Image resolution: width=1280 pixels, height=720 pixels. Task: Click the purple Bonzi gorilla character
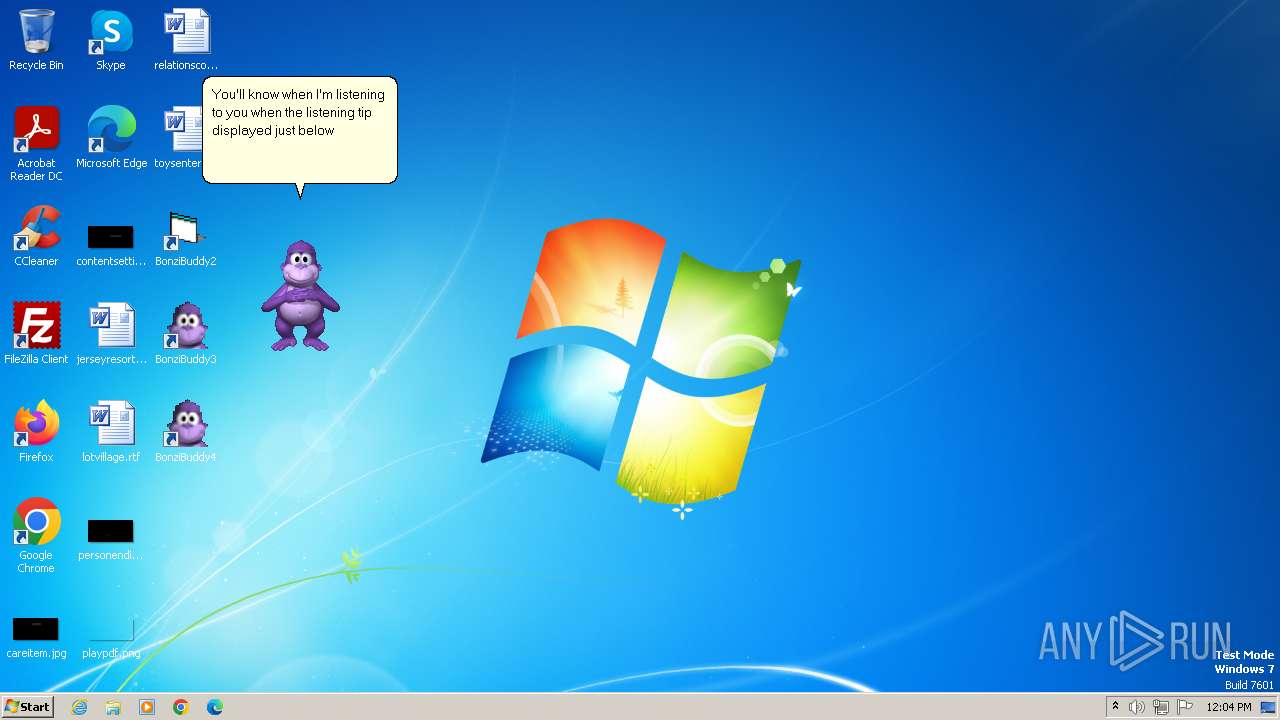[300, 296]
